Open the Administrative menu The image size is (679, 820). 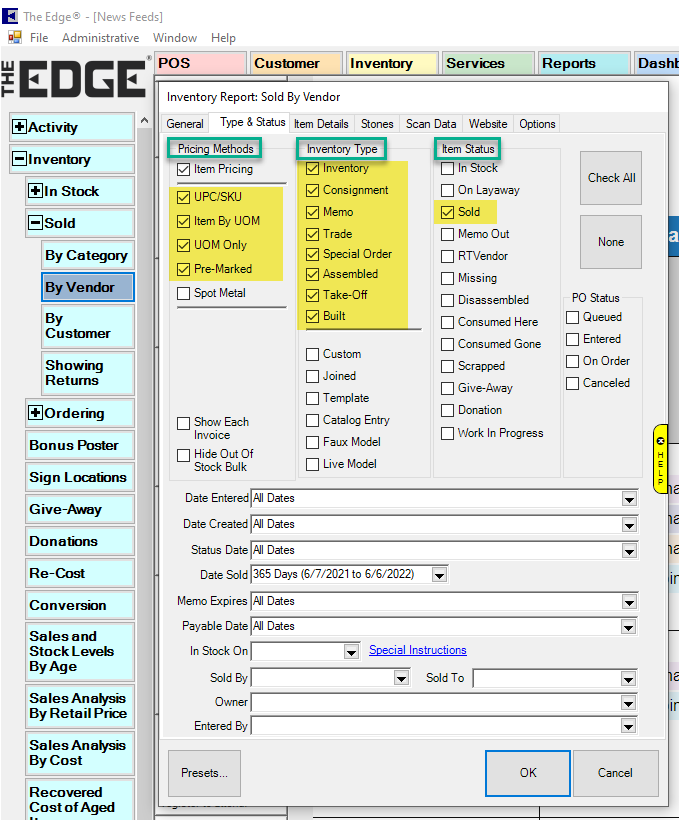(100, 38)
